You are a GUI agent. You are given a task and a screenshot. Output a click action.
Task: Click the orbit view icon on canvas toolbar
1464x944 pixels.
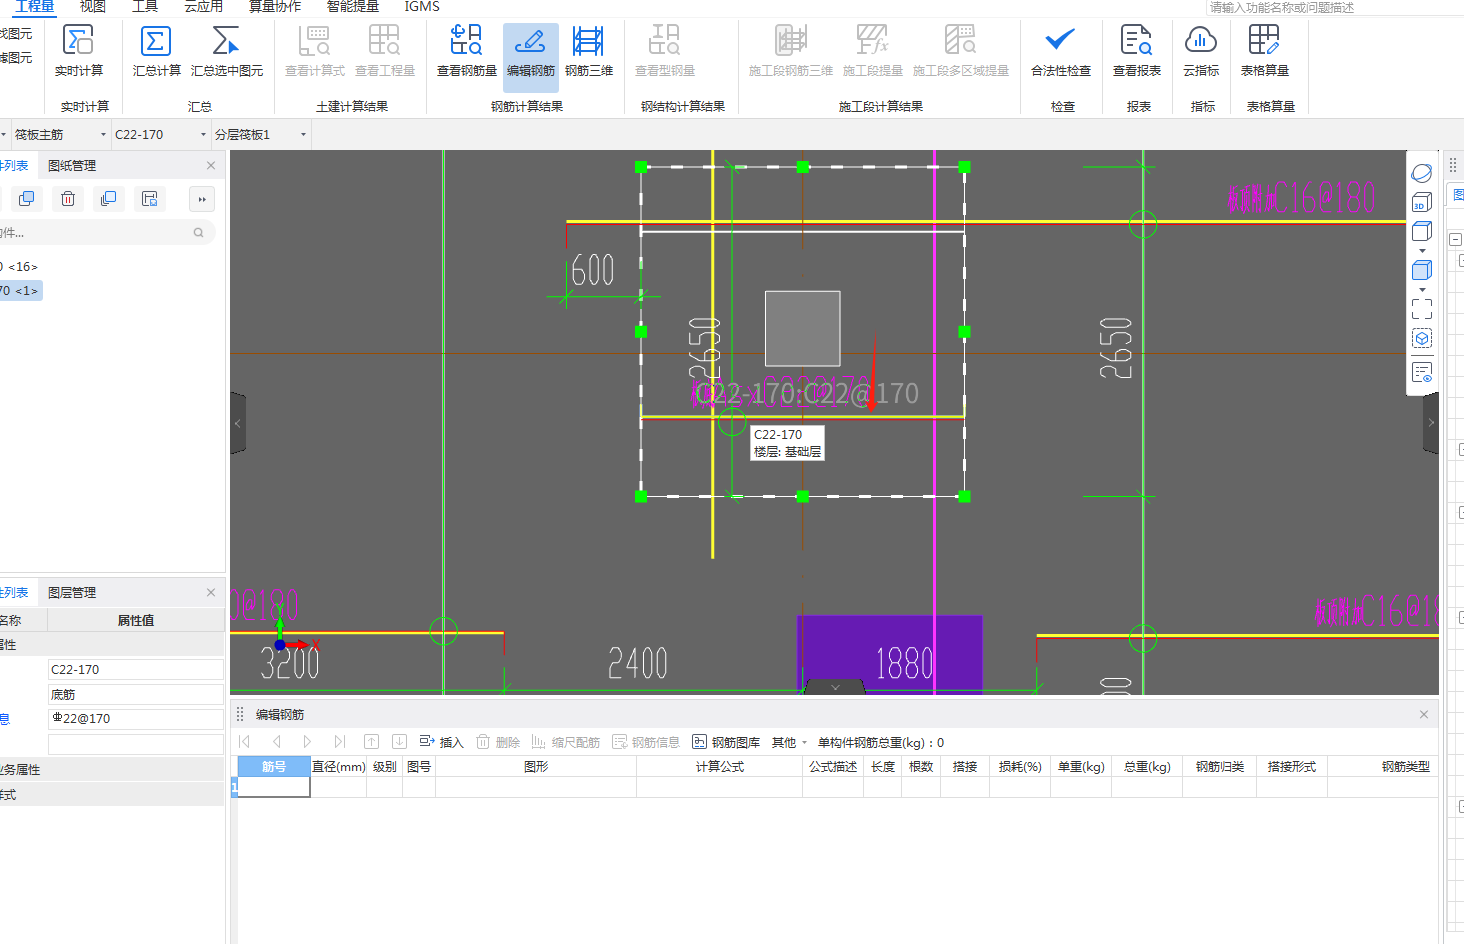(1421, 173)
